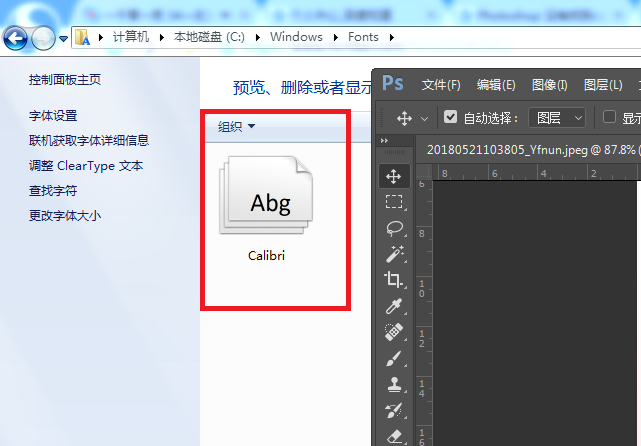Select Fonts breadcrumb segment
641x446 pixels.
[x=363, y=37]
